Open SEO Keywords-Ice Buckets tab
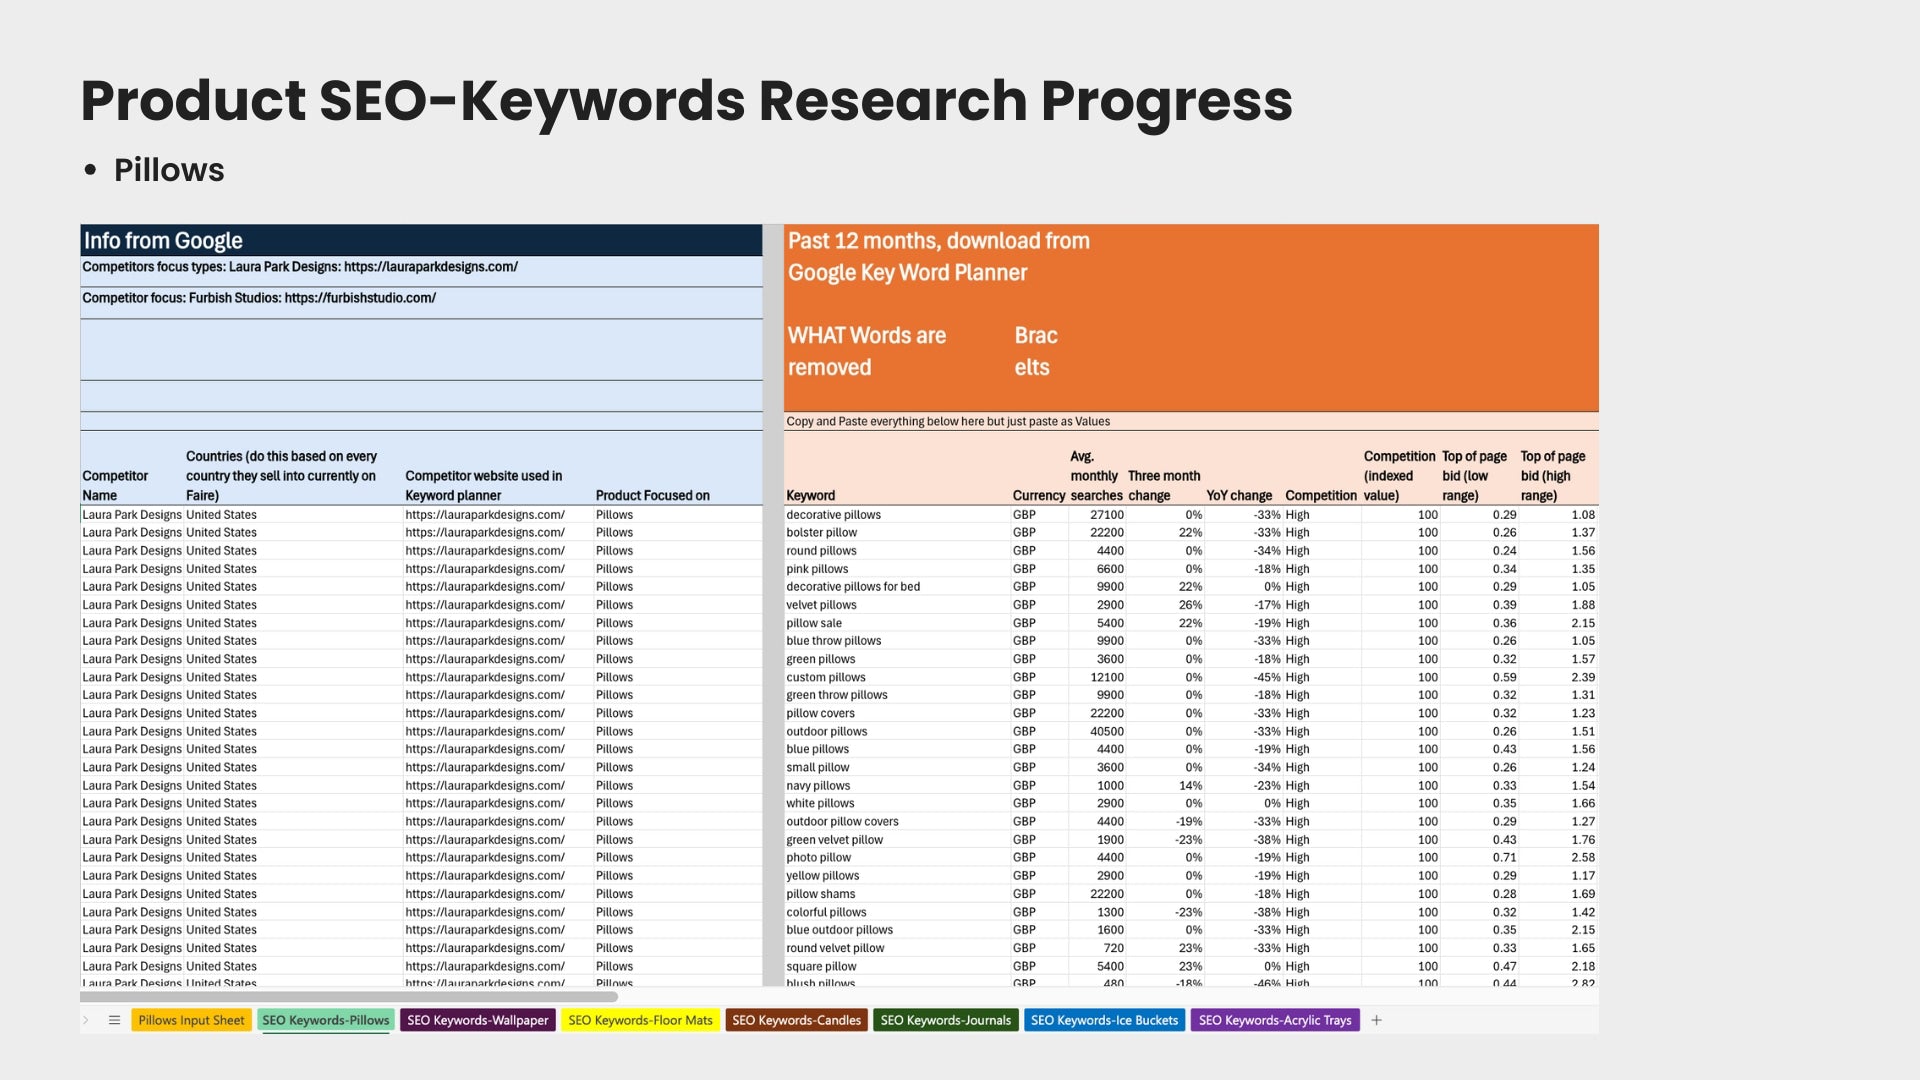 tap(1104, 1020)
